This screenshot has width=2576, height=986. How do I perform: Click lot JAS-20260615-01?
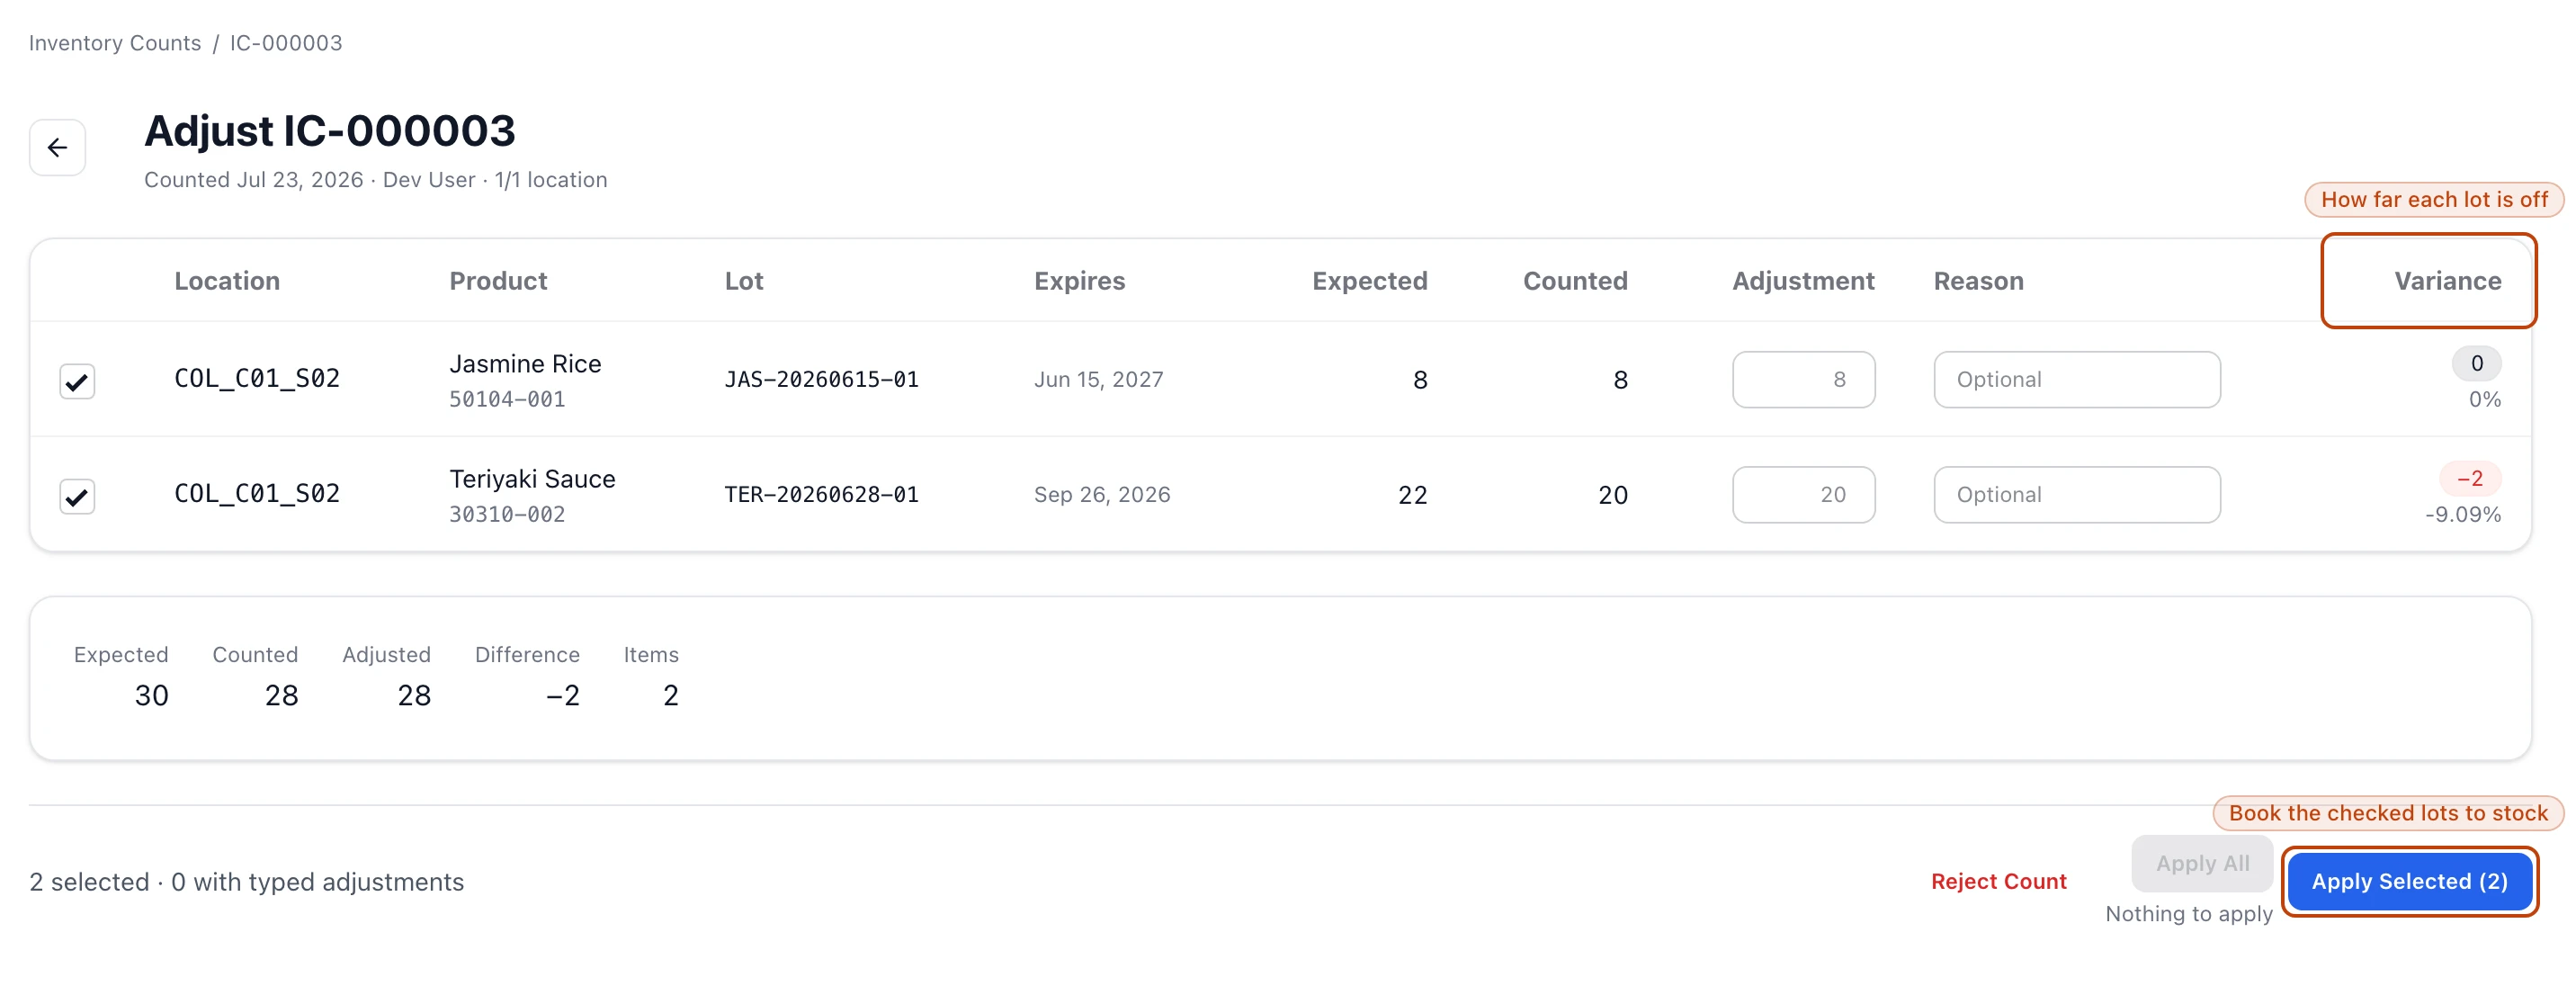pos(821,379)
